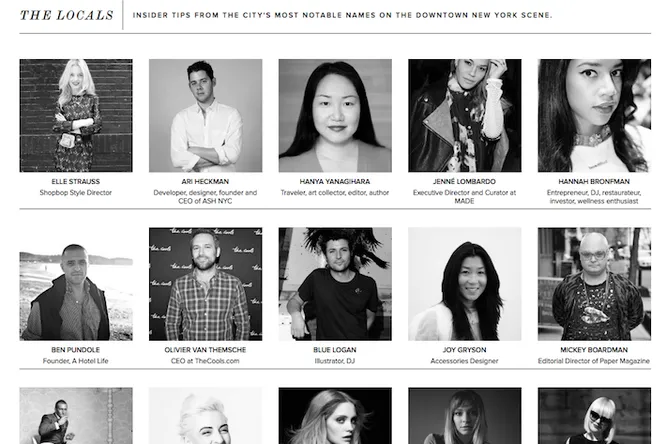Open the Olivier Van Themsche name link
Screen dimensions: 666x444
pyautogui.click(x=205, y=350)
